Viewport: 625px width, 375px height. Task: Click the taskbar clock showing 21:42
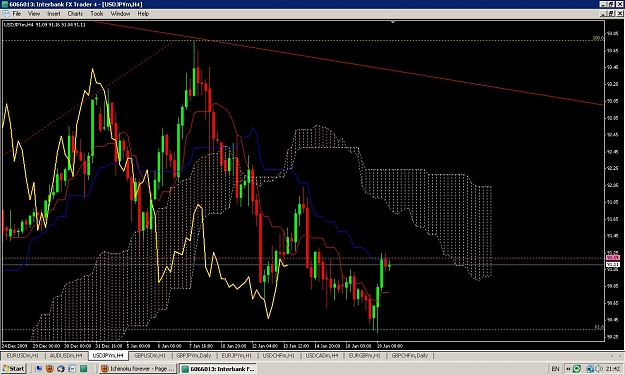click(613, 369)
